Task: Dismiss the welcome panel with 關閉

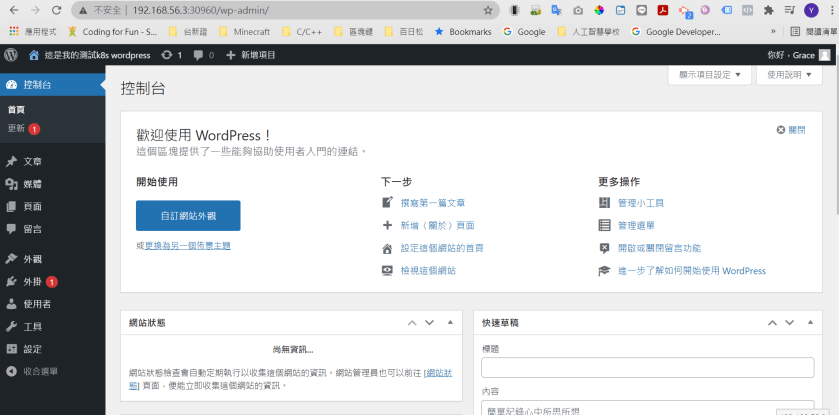Action: click(x=791, y=130)
